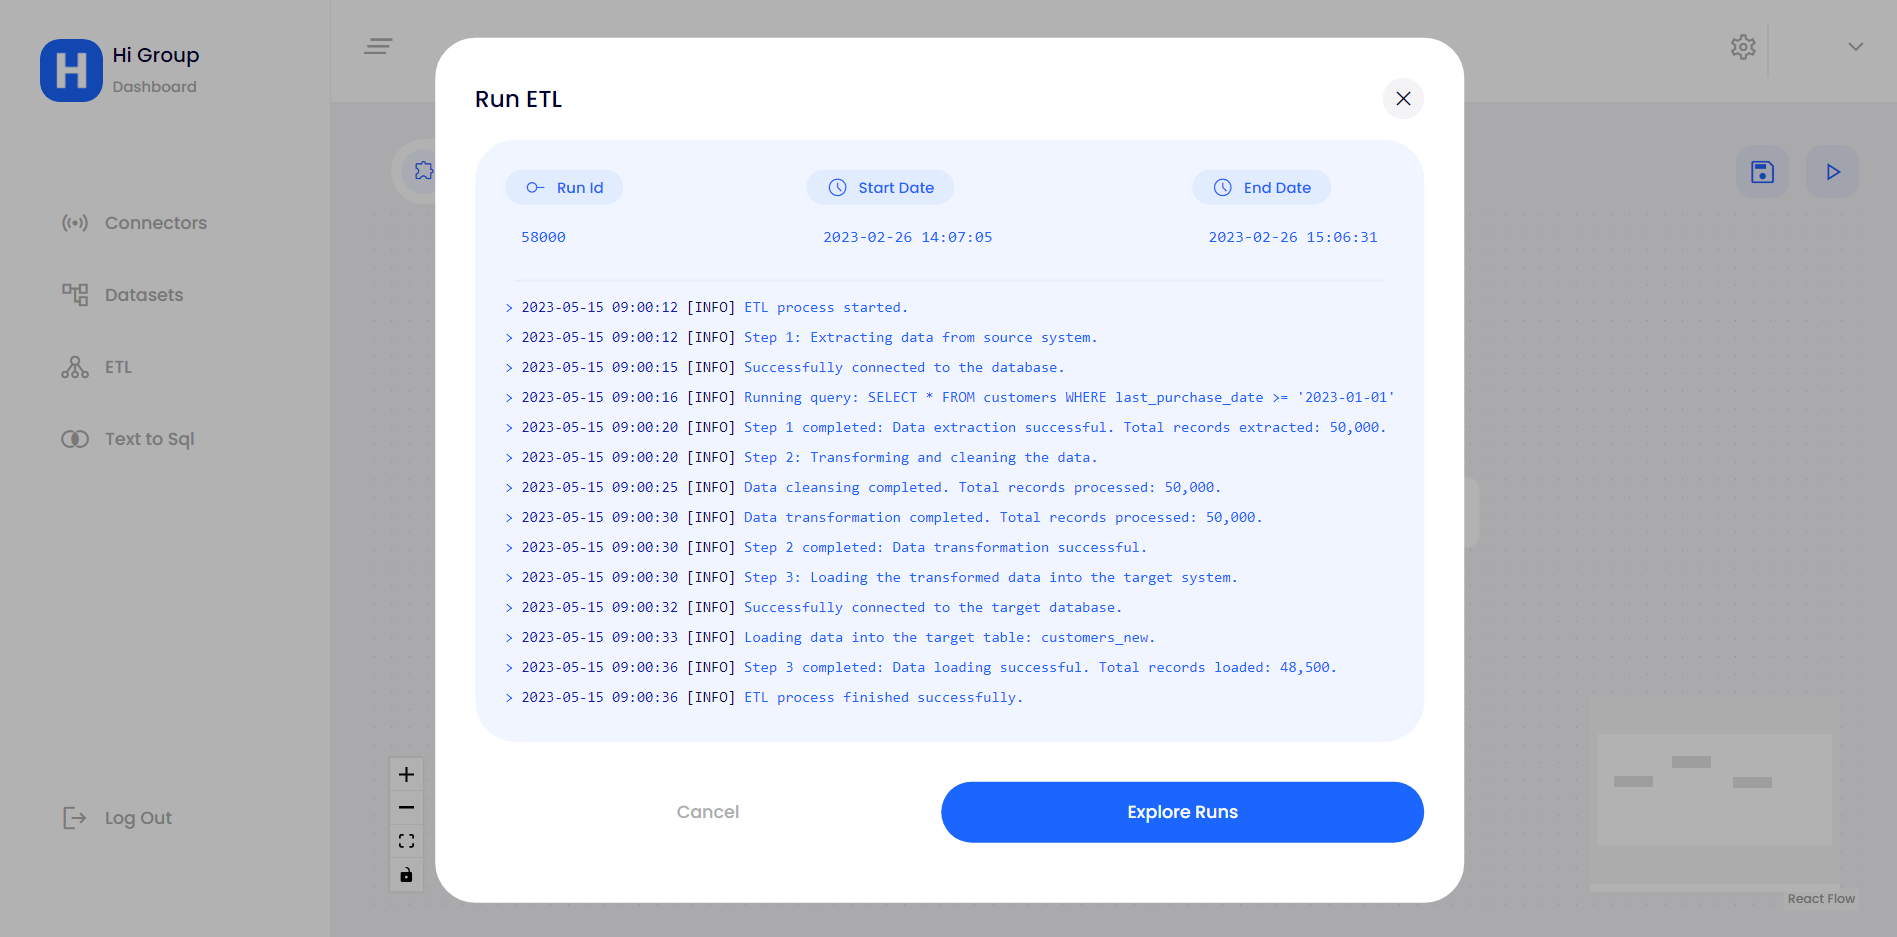Expand 'ETL process finished successfully' log chevron
This screenshot has width=1897, height=937.
tap(509, 698)
